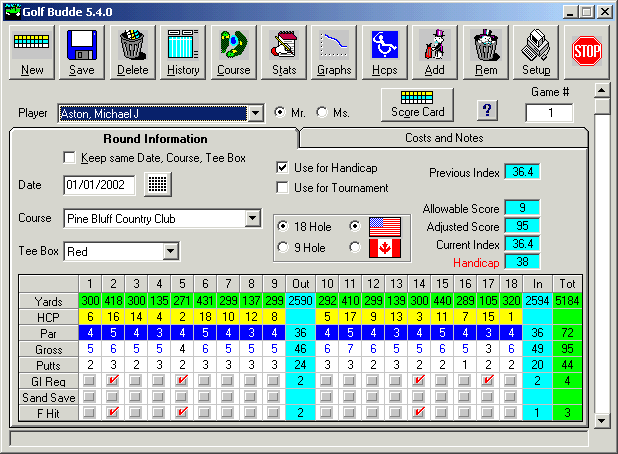The image size is (618, 454).
Task: Toggle Use for Handicap checkbox
Action: pos(282,167)
